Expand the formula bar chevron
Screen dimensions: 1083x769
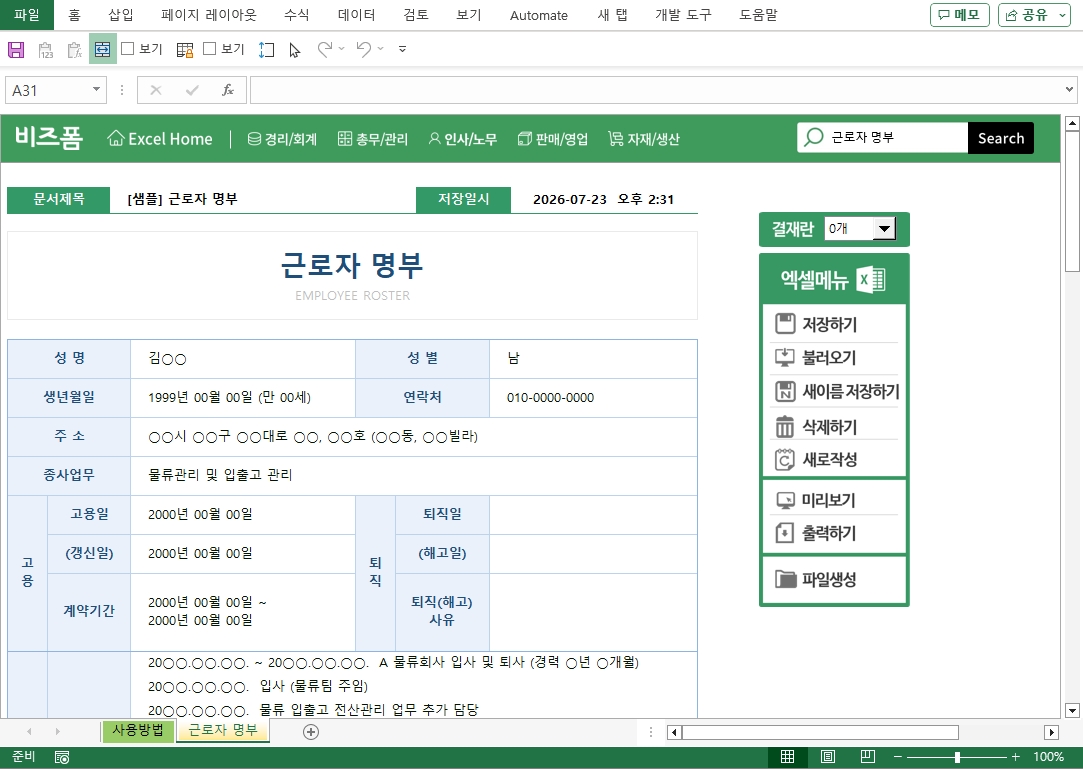[1069, 89]
